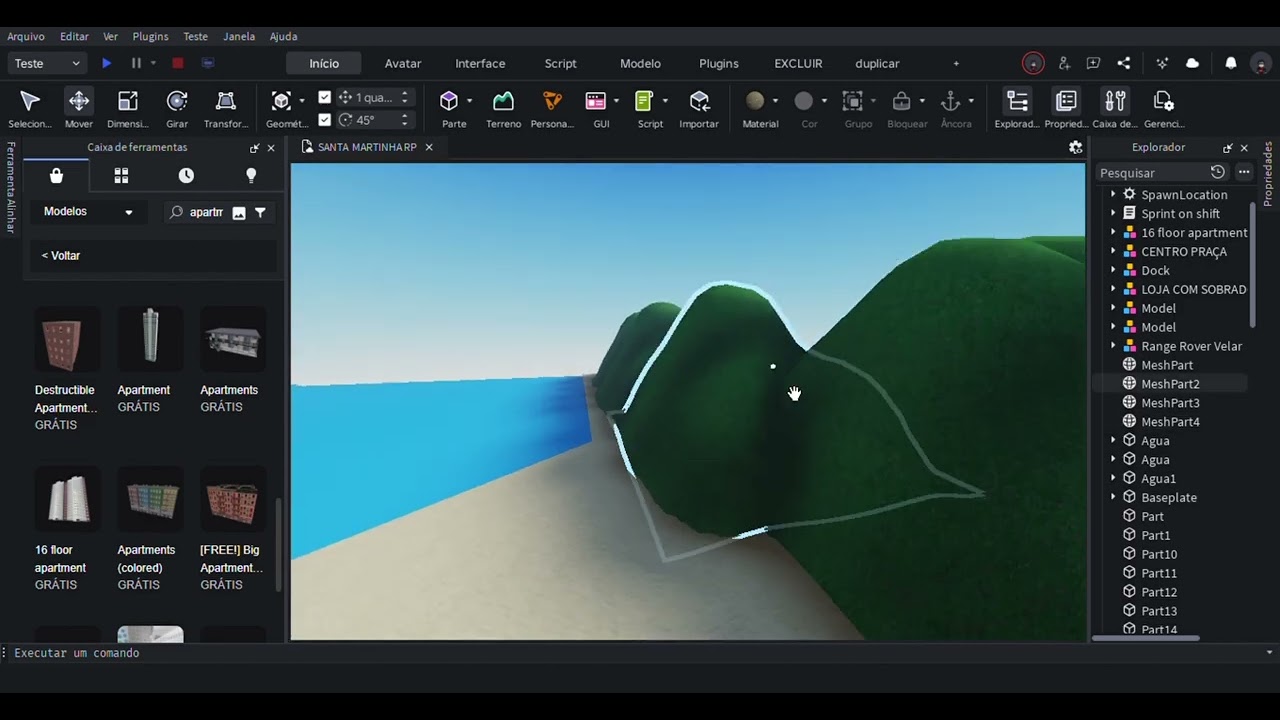Click the Pesquisar explorer search field
Image resolution: width=1280 pixels, height=720 pixels.
[1150, 173]
